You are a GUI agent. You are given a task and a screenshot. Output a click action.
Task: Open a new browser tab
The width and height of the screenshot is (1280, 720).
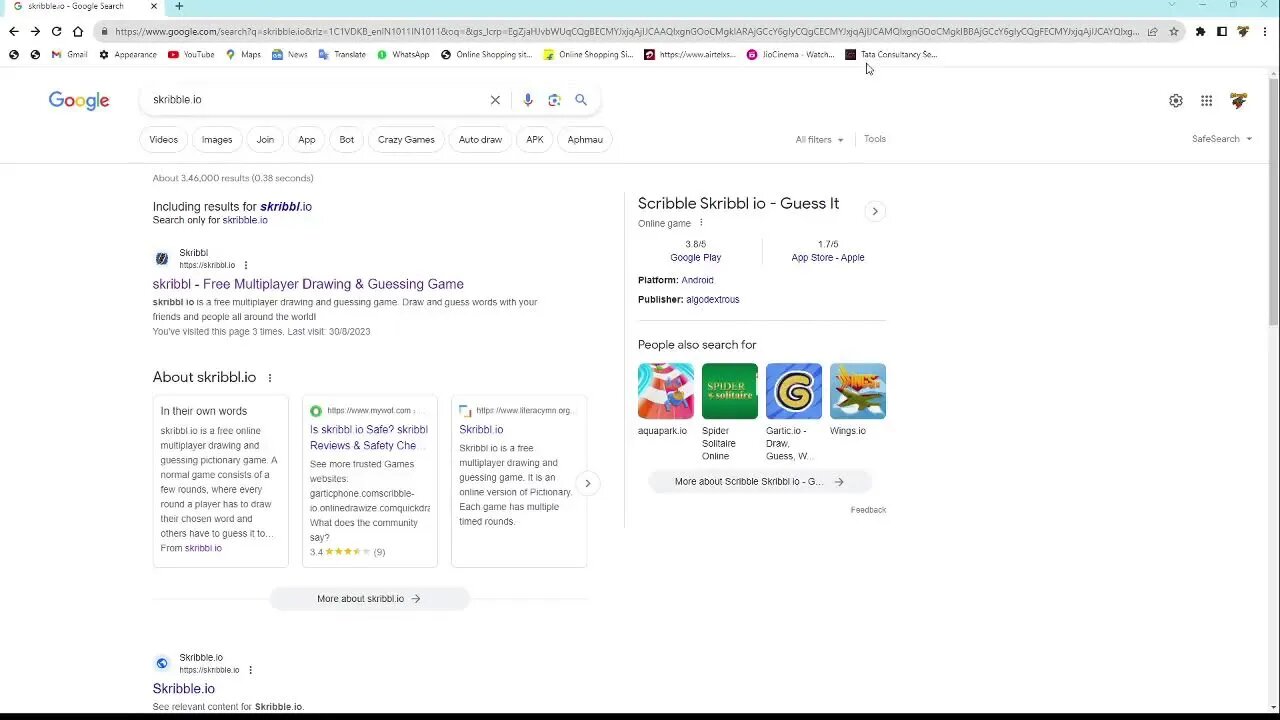pyautogui.click(x=179, y=6)
